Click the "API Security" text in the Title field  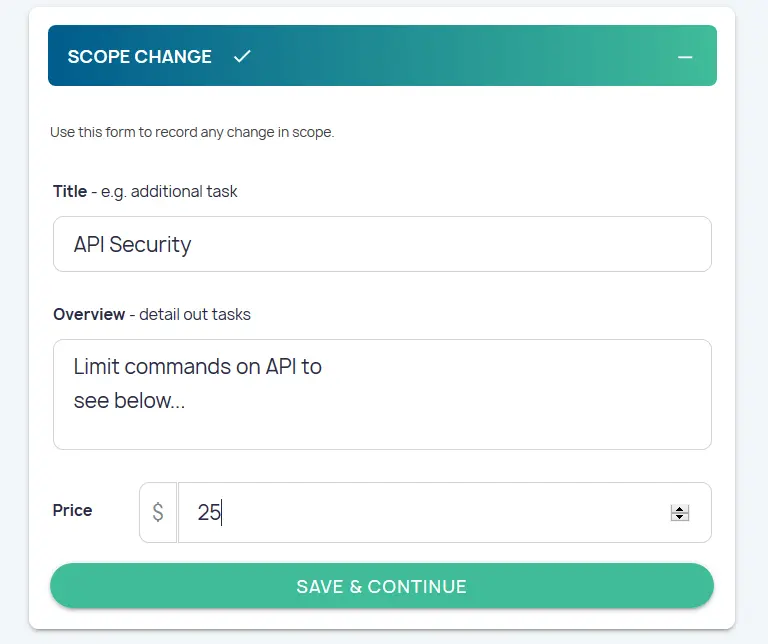[x=132, y=244]
